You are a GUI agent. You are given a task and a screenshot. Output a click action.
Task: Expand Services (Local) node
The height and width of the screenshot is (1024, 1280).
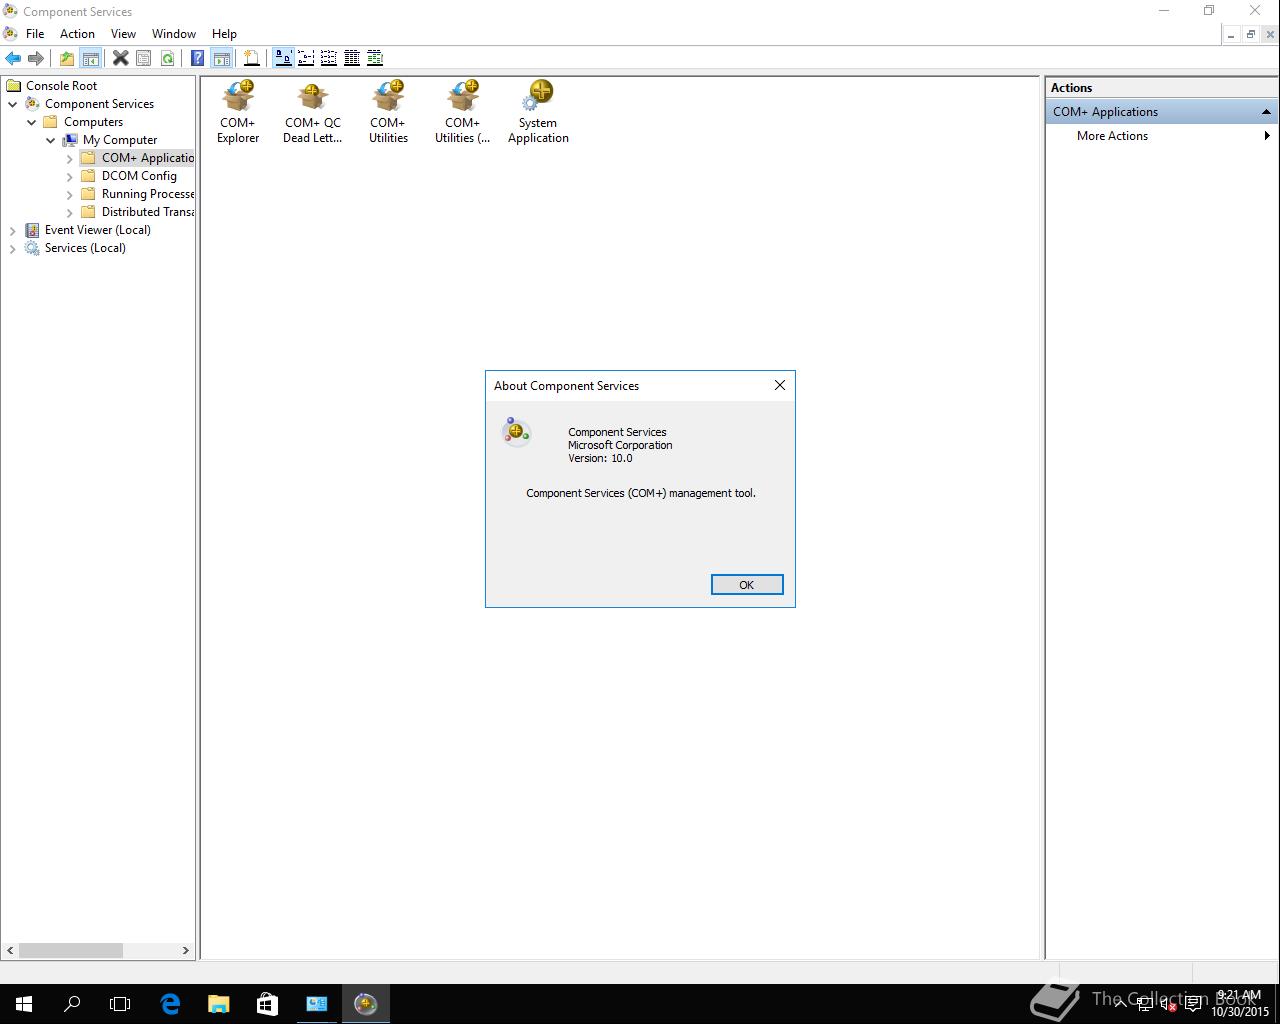click(13, 248)
